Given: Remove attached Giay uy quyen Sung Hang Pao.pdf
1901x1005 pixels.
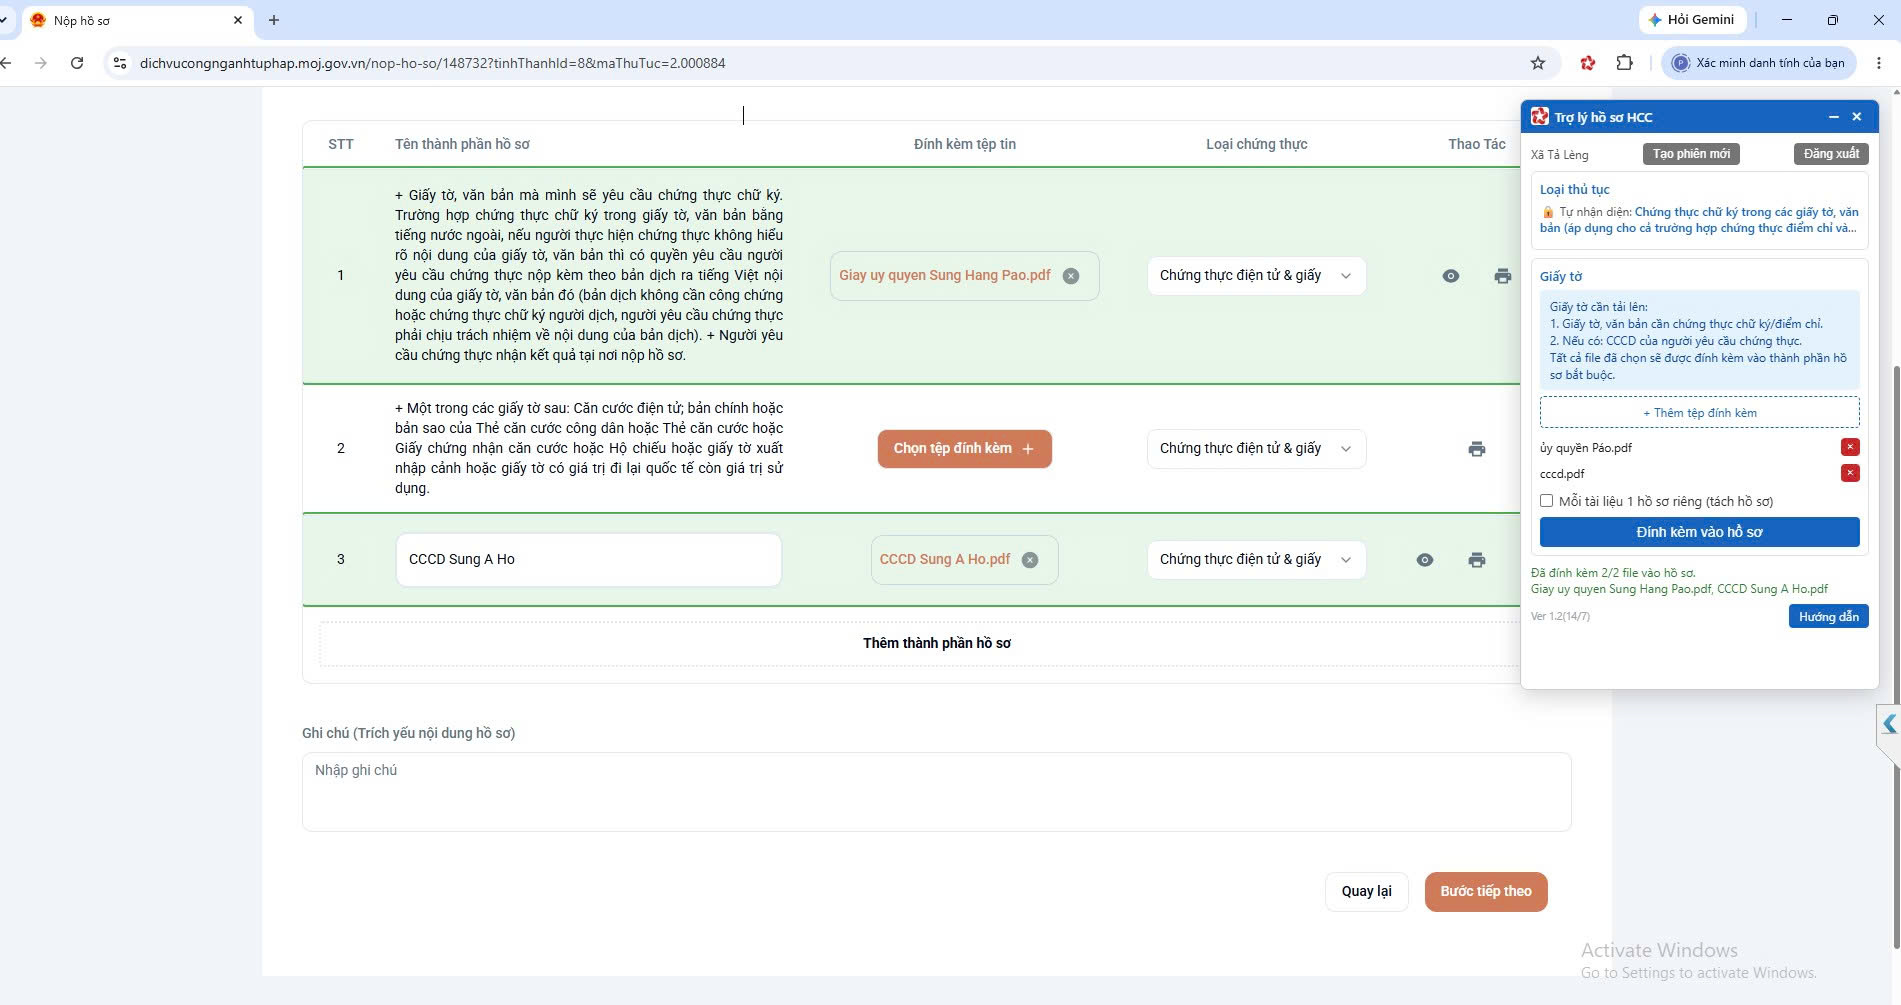Looking at the screenshot, I should [x=1071, y=276].
